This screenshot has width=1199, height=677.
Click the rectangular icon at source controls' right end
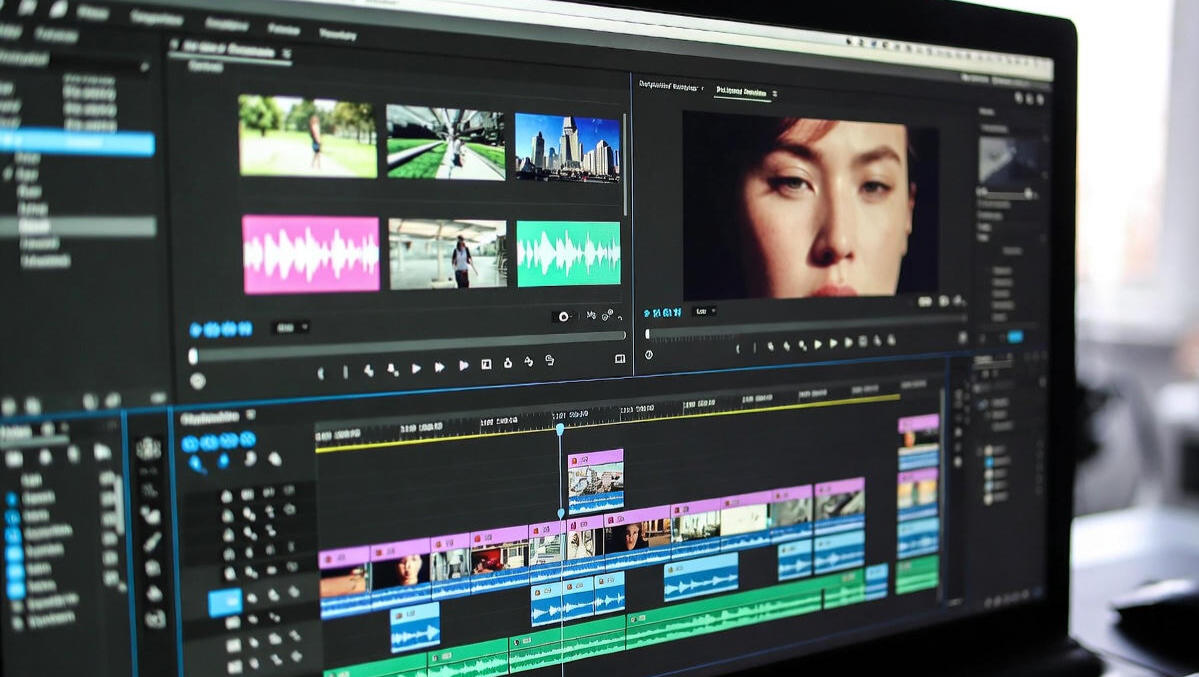tap(620, 359)
